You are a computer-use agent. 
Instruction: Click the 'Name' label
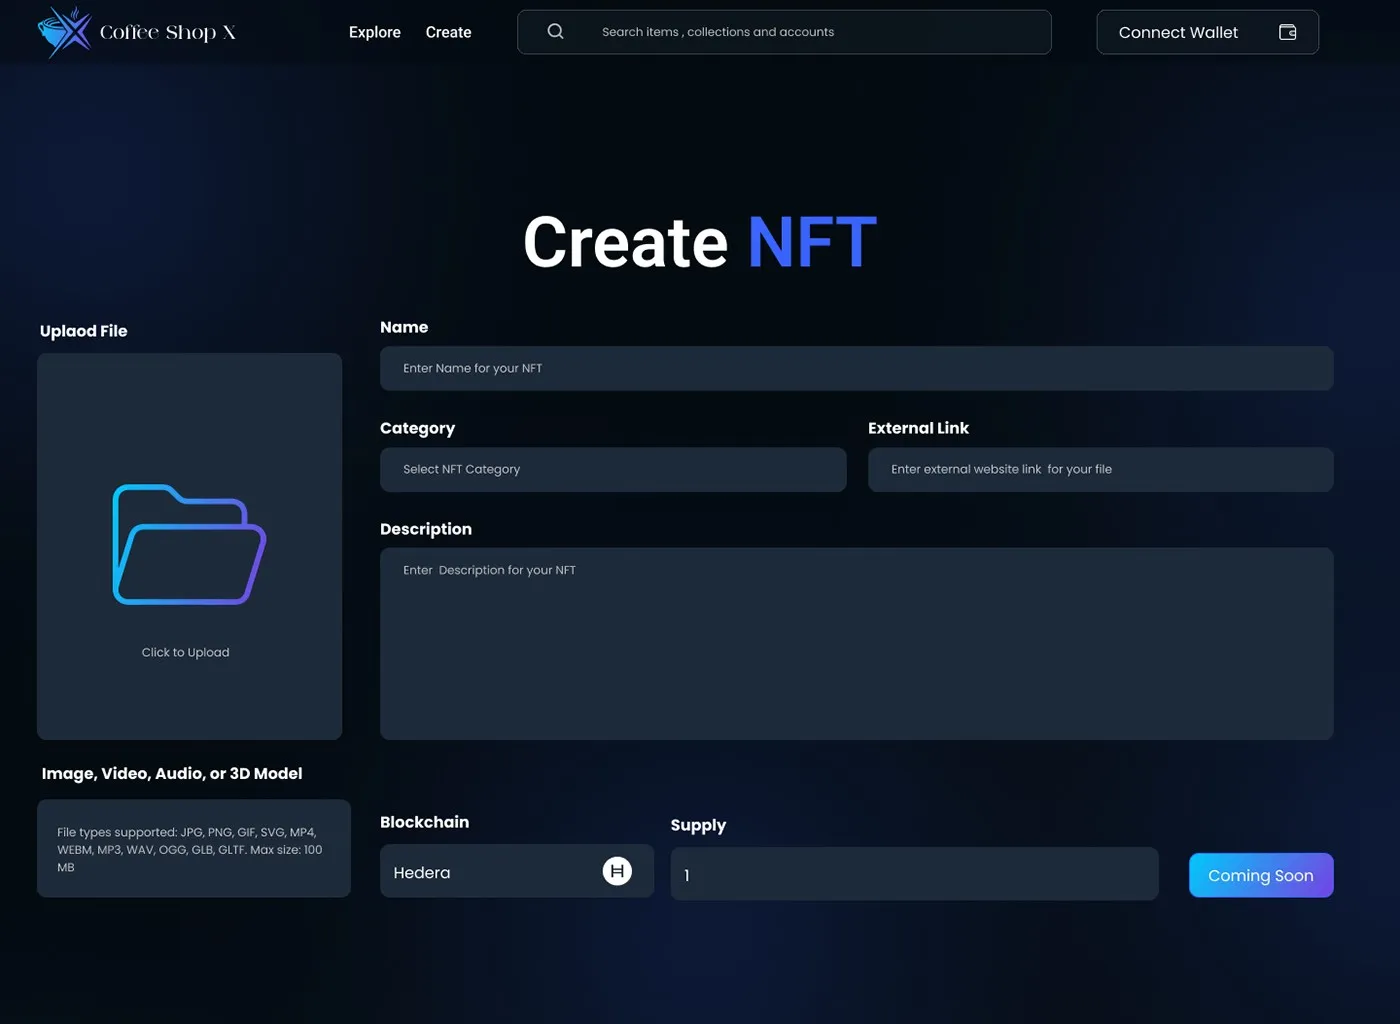(404, 327)
